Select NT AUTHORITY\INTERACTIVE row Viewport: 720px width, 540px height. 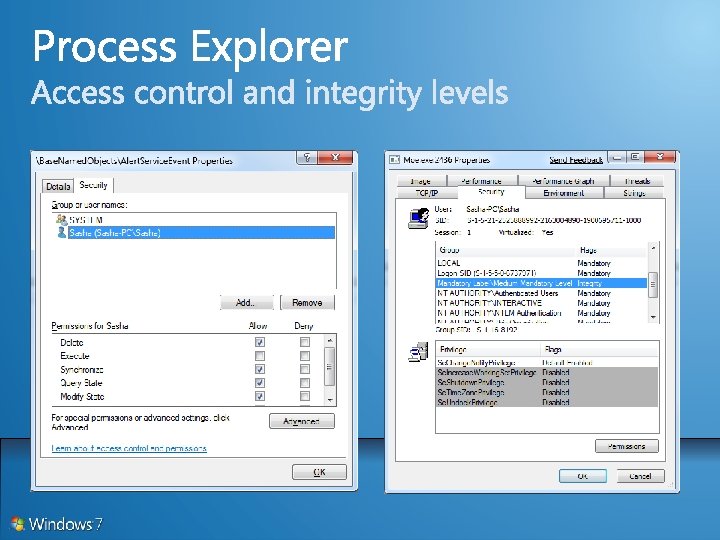[x=541, y=303]
